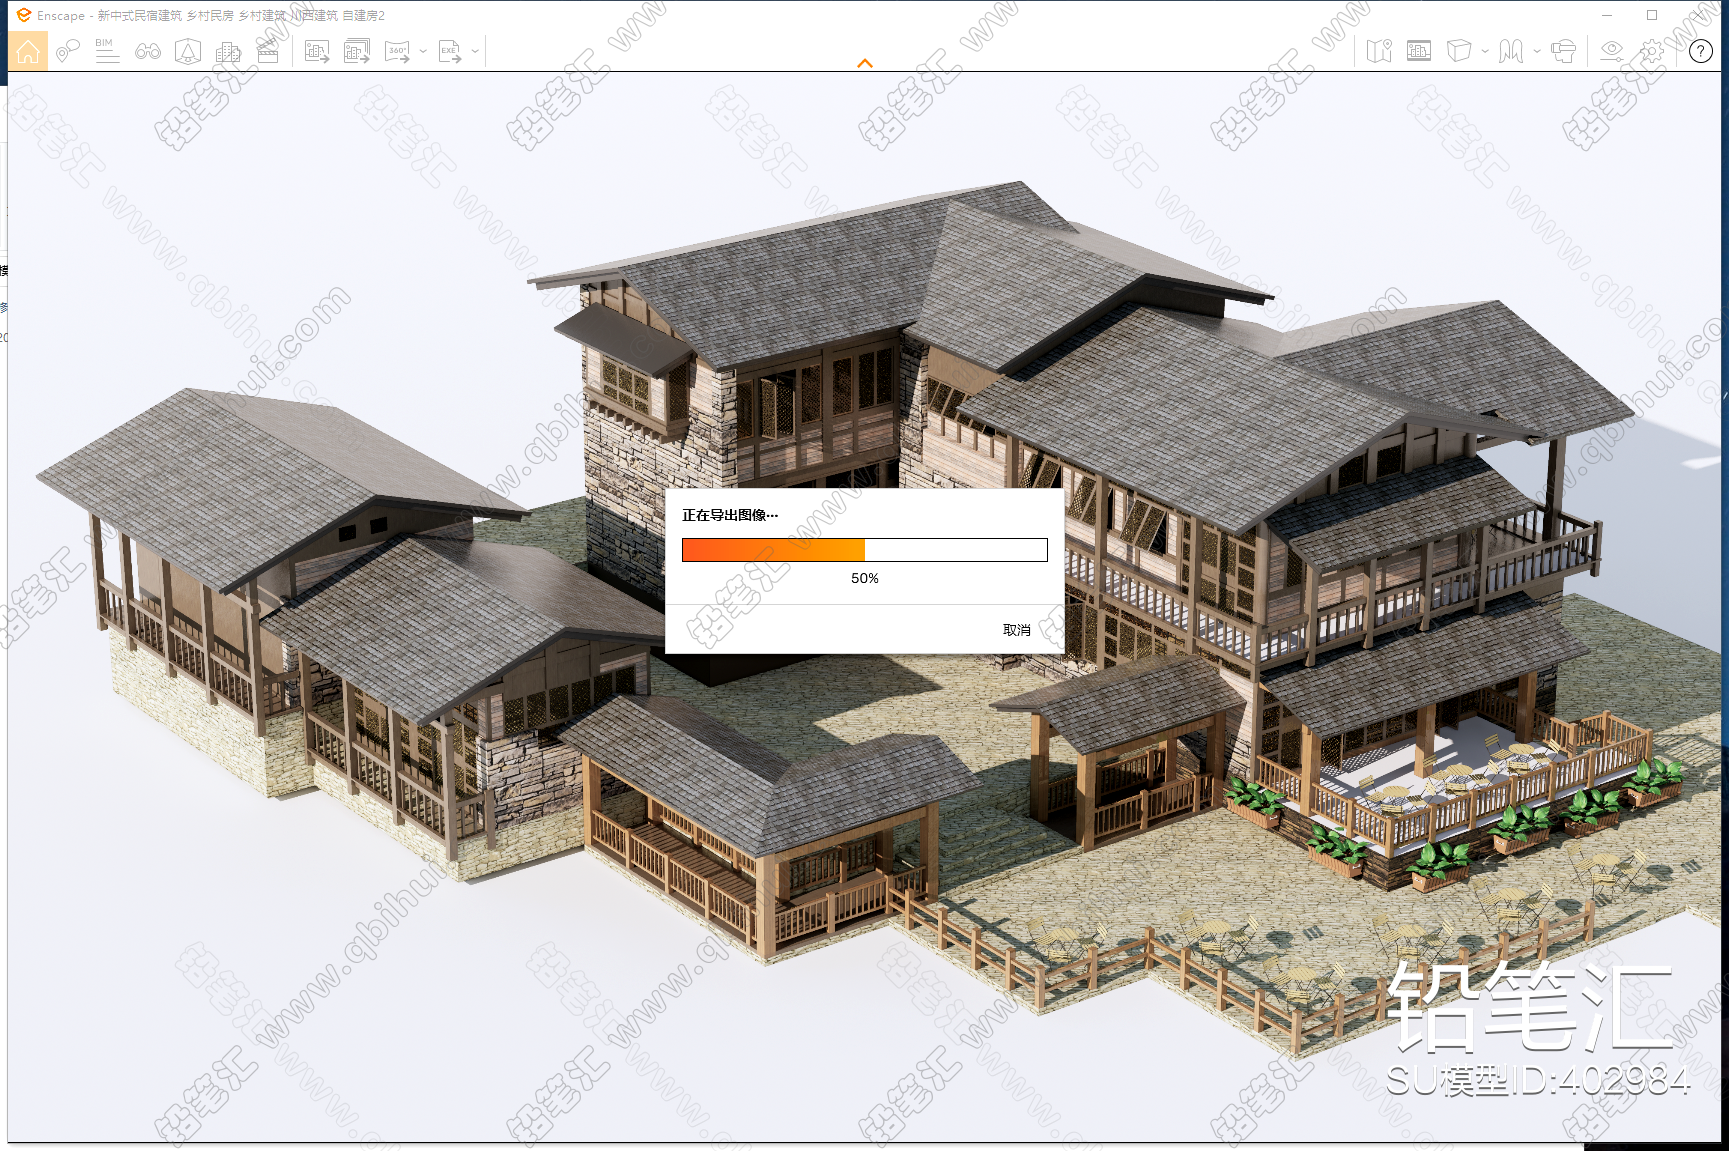Open general settings gear icon
This screenshot has width=1729, height=1151.
pos(1652,51)
